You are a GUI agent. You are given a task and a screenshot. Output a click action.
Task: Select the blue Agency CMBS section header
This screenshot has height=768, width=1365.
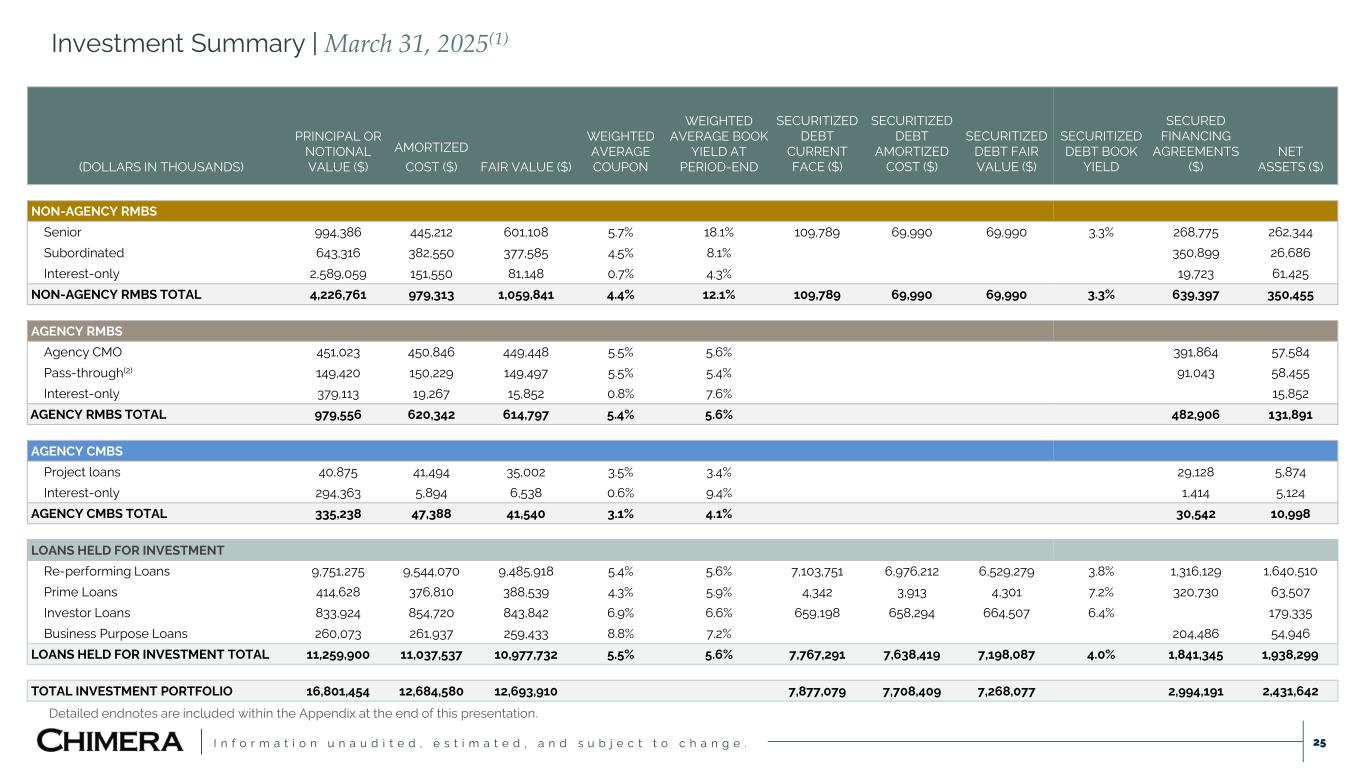tap(76, 451)
